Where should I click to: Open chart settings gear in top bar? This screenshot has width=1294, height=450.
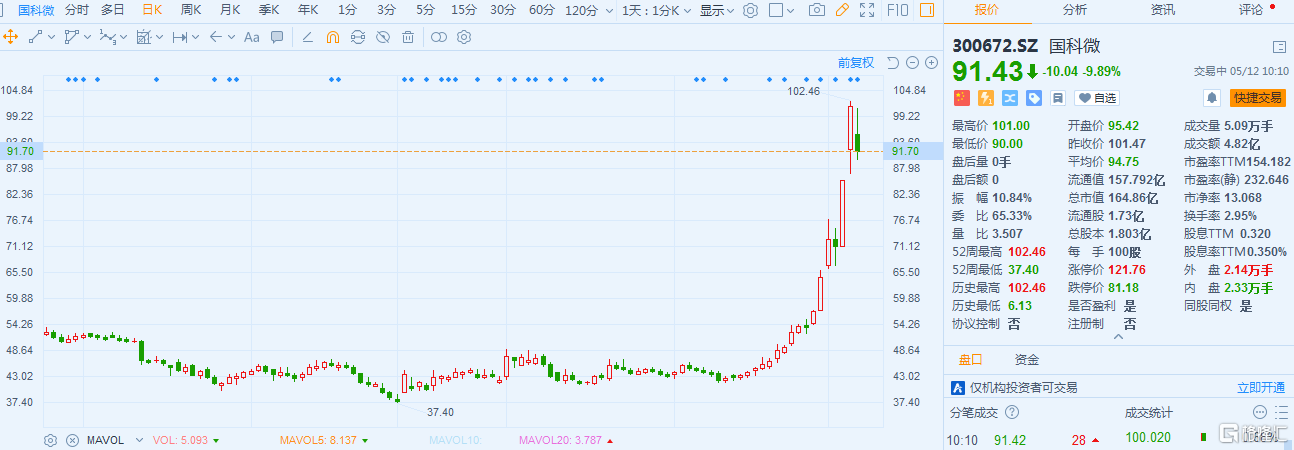click(751, 10)
